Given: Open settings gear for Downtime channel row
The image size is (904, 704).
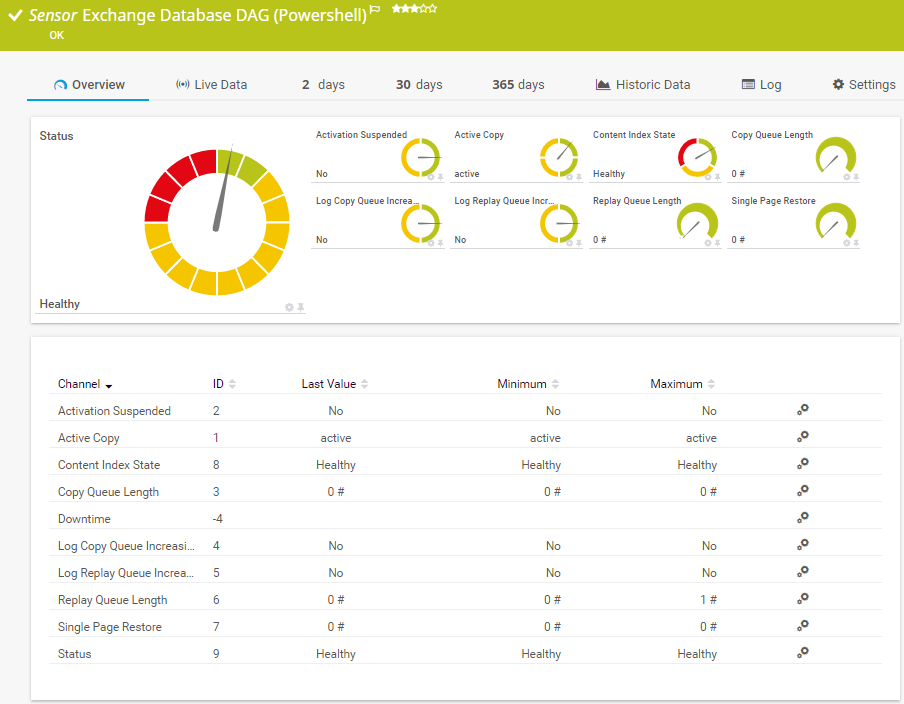Looking at the screenshot, I should 802,518.
